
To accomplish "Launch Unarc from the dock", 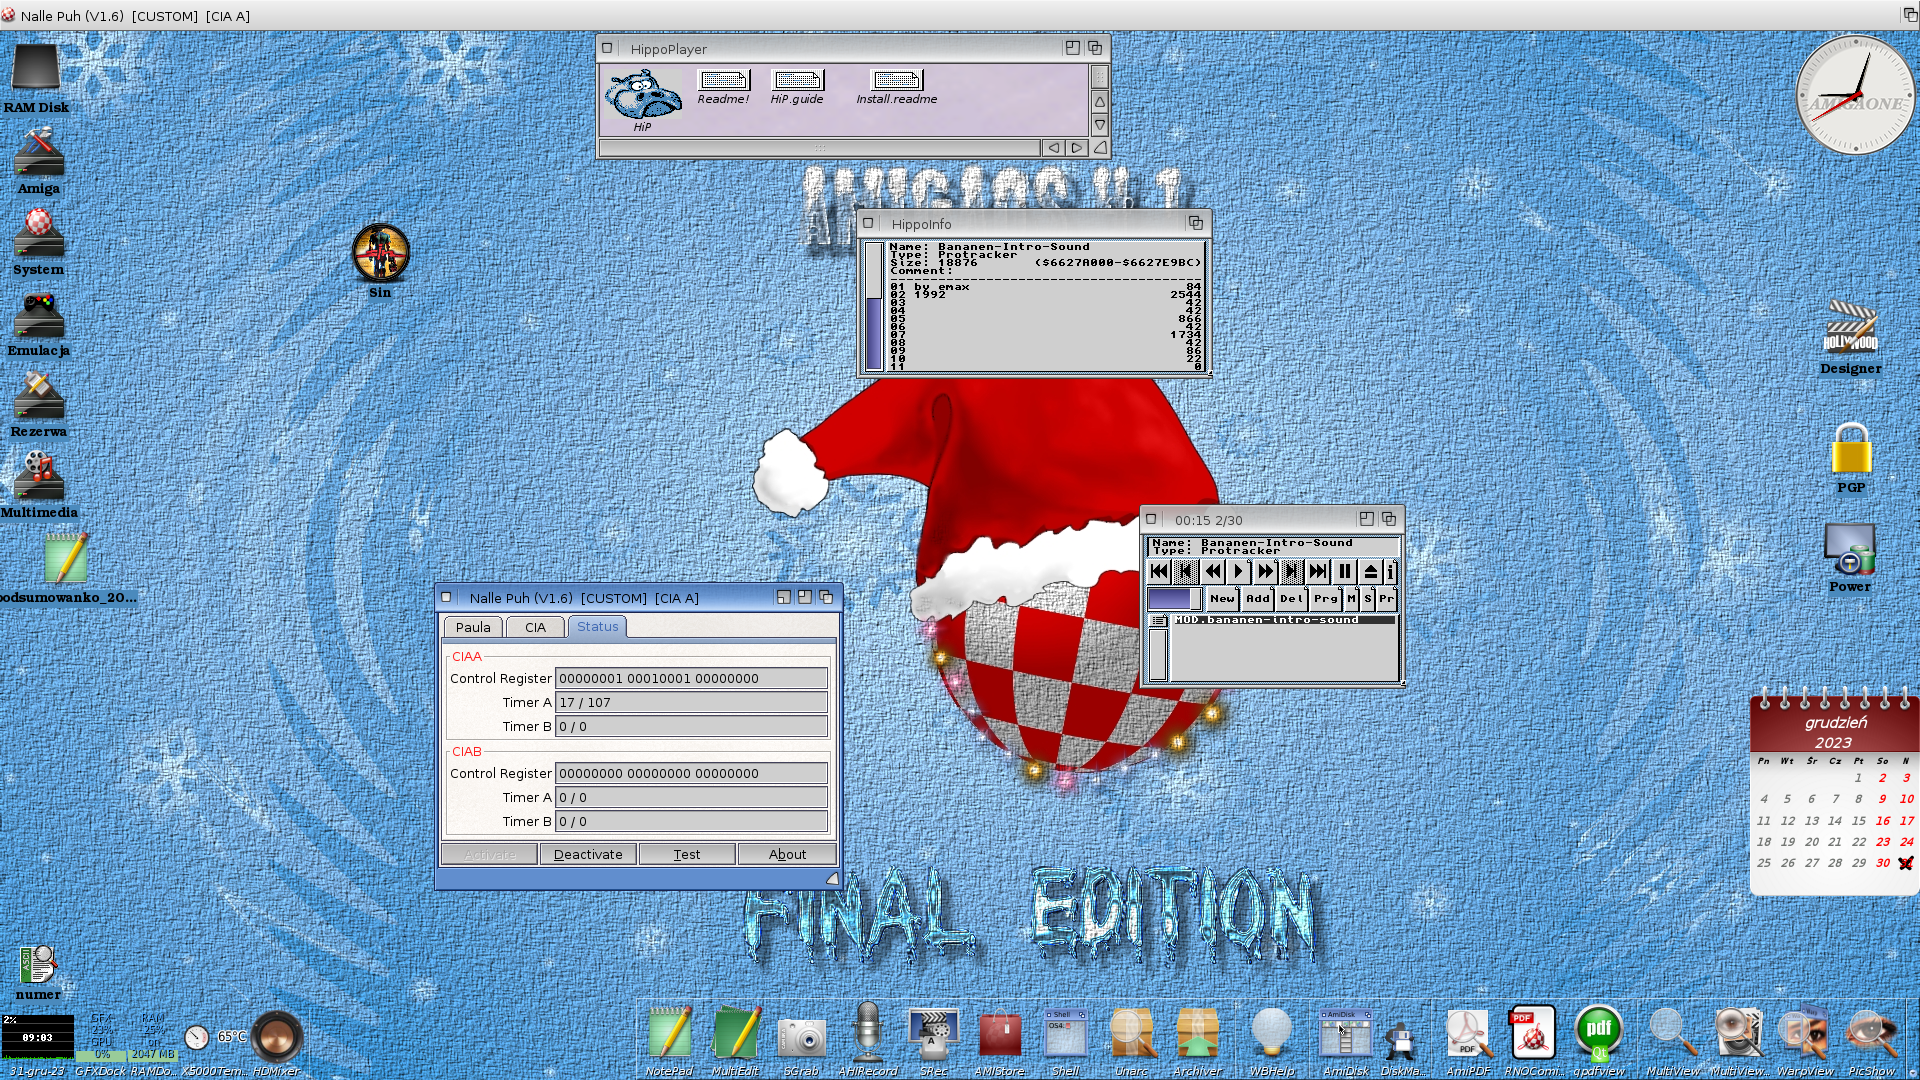I will point(1131,1040).
